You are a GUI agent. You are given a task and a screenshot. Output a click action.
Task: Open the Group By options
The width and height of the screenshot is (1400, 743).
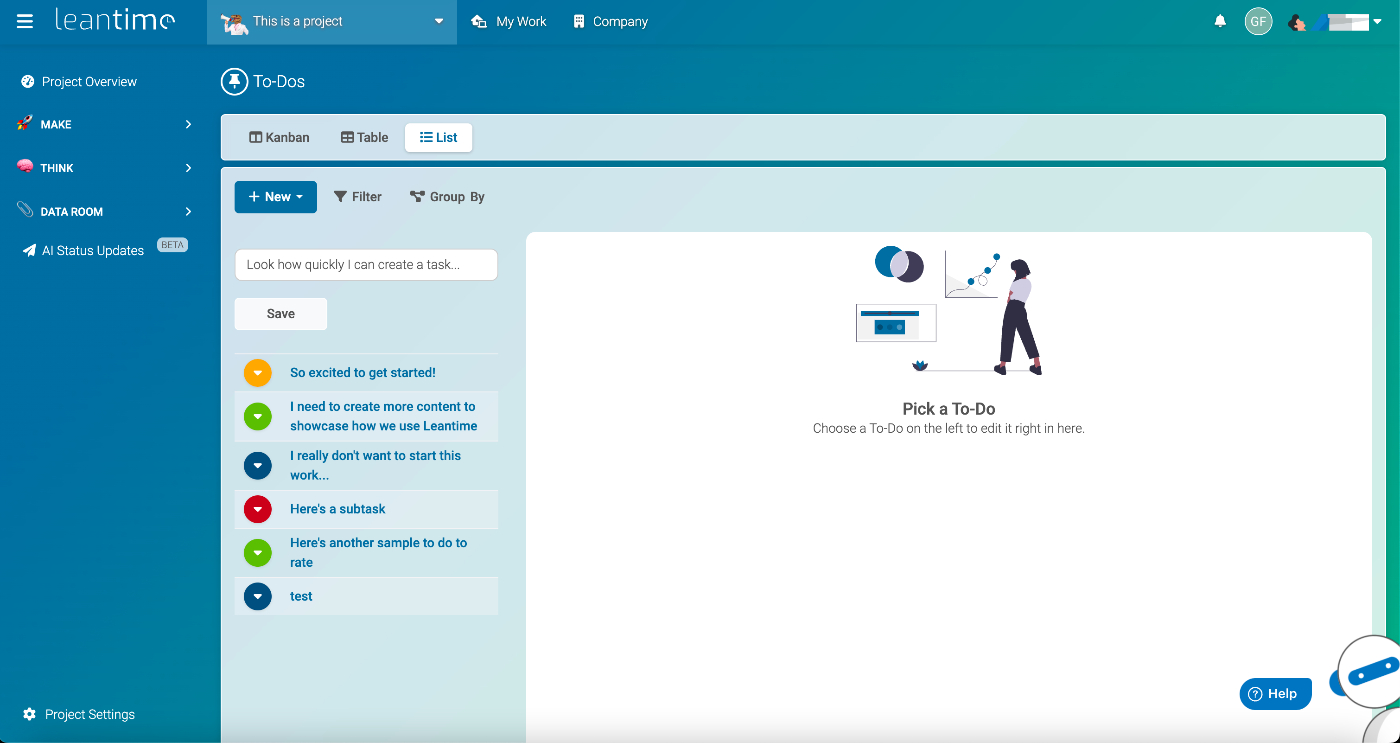click(x=447, y=197)
